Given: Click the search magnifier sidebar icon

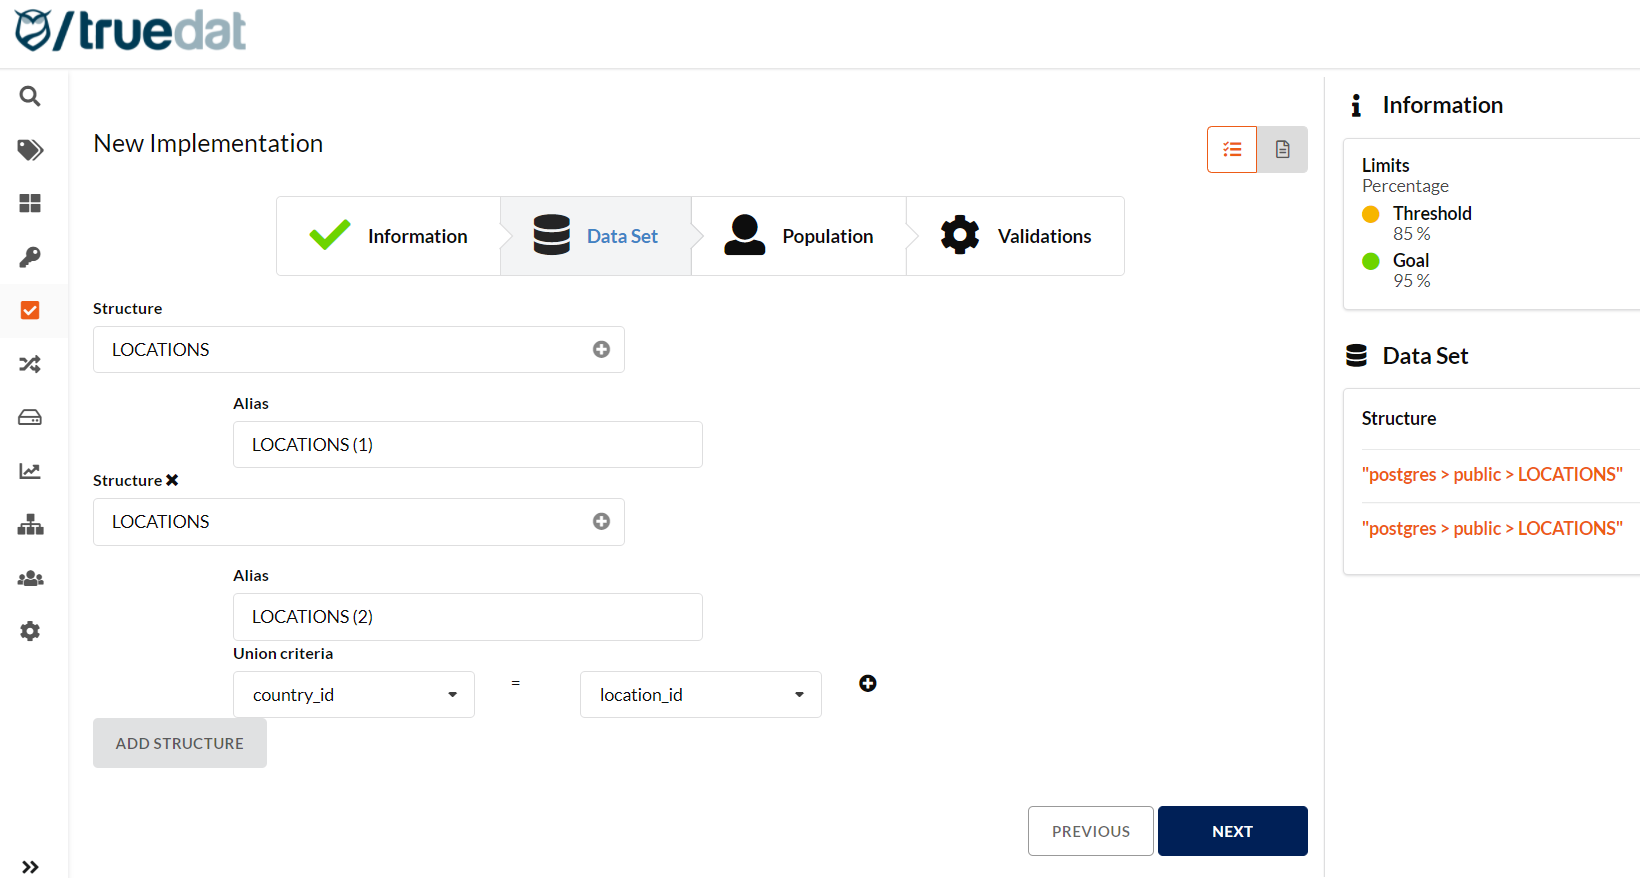Looking at the screenshot, I should [30, 96].
